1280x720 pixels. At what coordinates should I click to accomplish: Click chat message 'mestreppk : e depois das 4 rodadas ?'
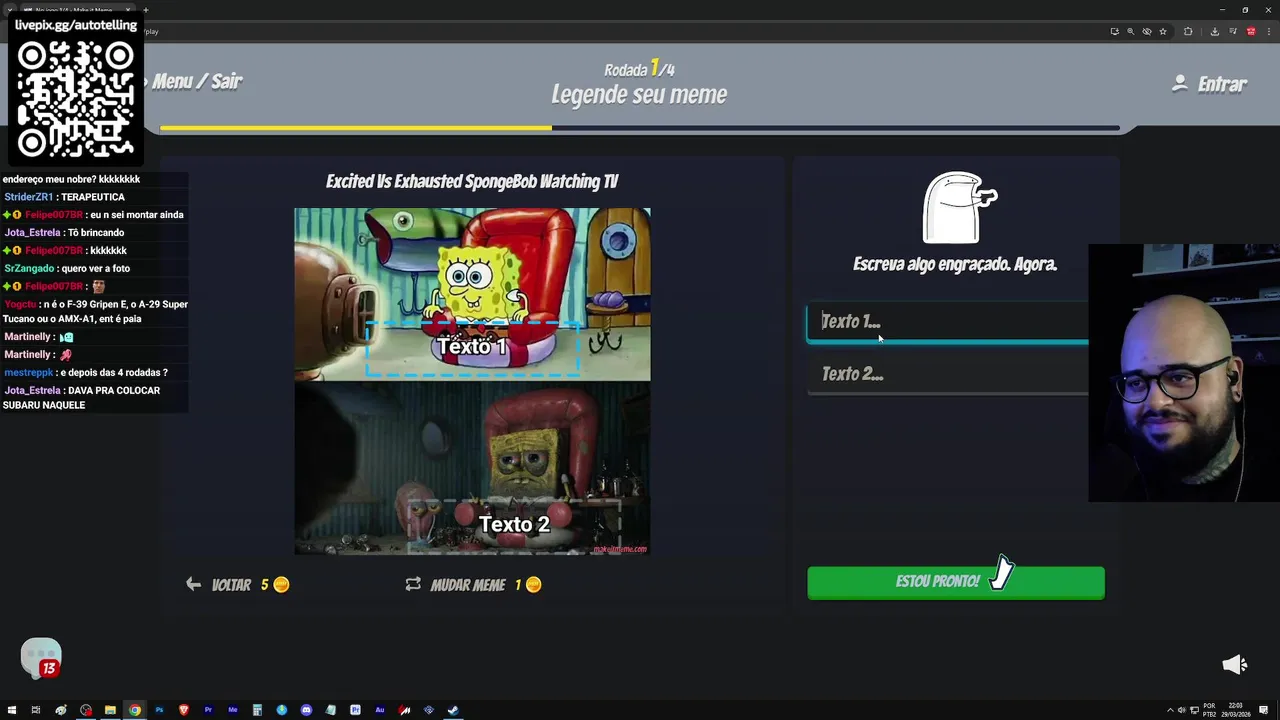pyautogui.click(x=86, y=372)
